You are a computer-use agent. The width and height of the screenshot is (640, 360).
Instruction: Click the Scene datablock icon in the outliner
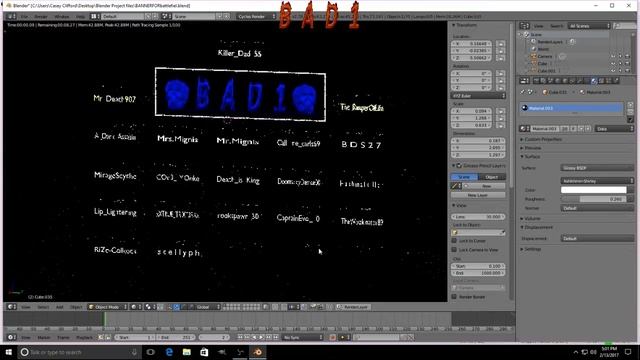point(527,35)
